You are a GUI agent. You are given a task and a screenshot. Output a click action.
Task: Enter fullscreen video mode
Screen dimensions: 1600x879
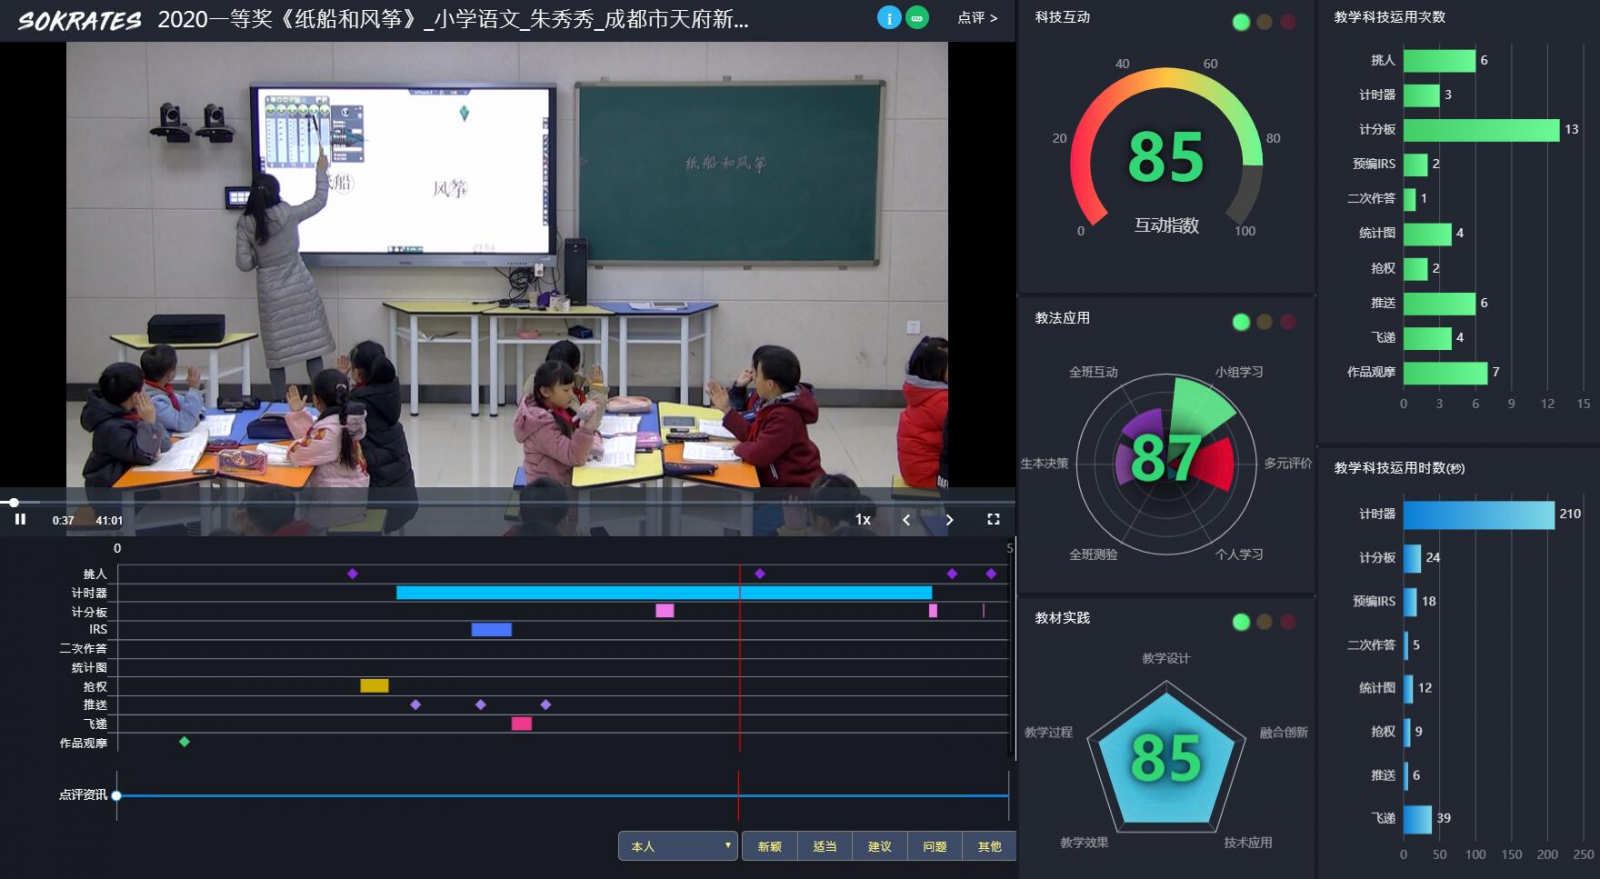pyautogui.click(x=993, y=519)
